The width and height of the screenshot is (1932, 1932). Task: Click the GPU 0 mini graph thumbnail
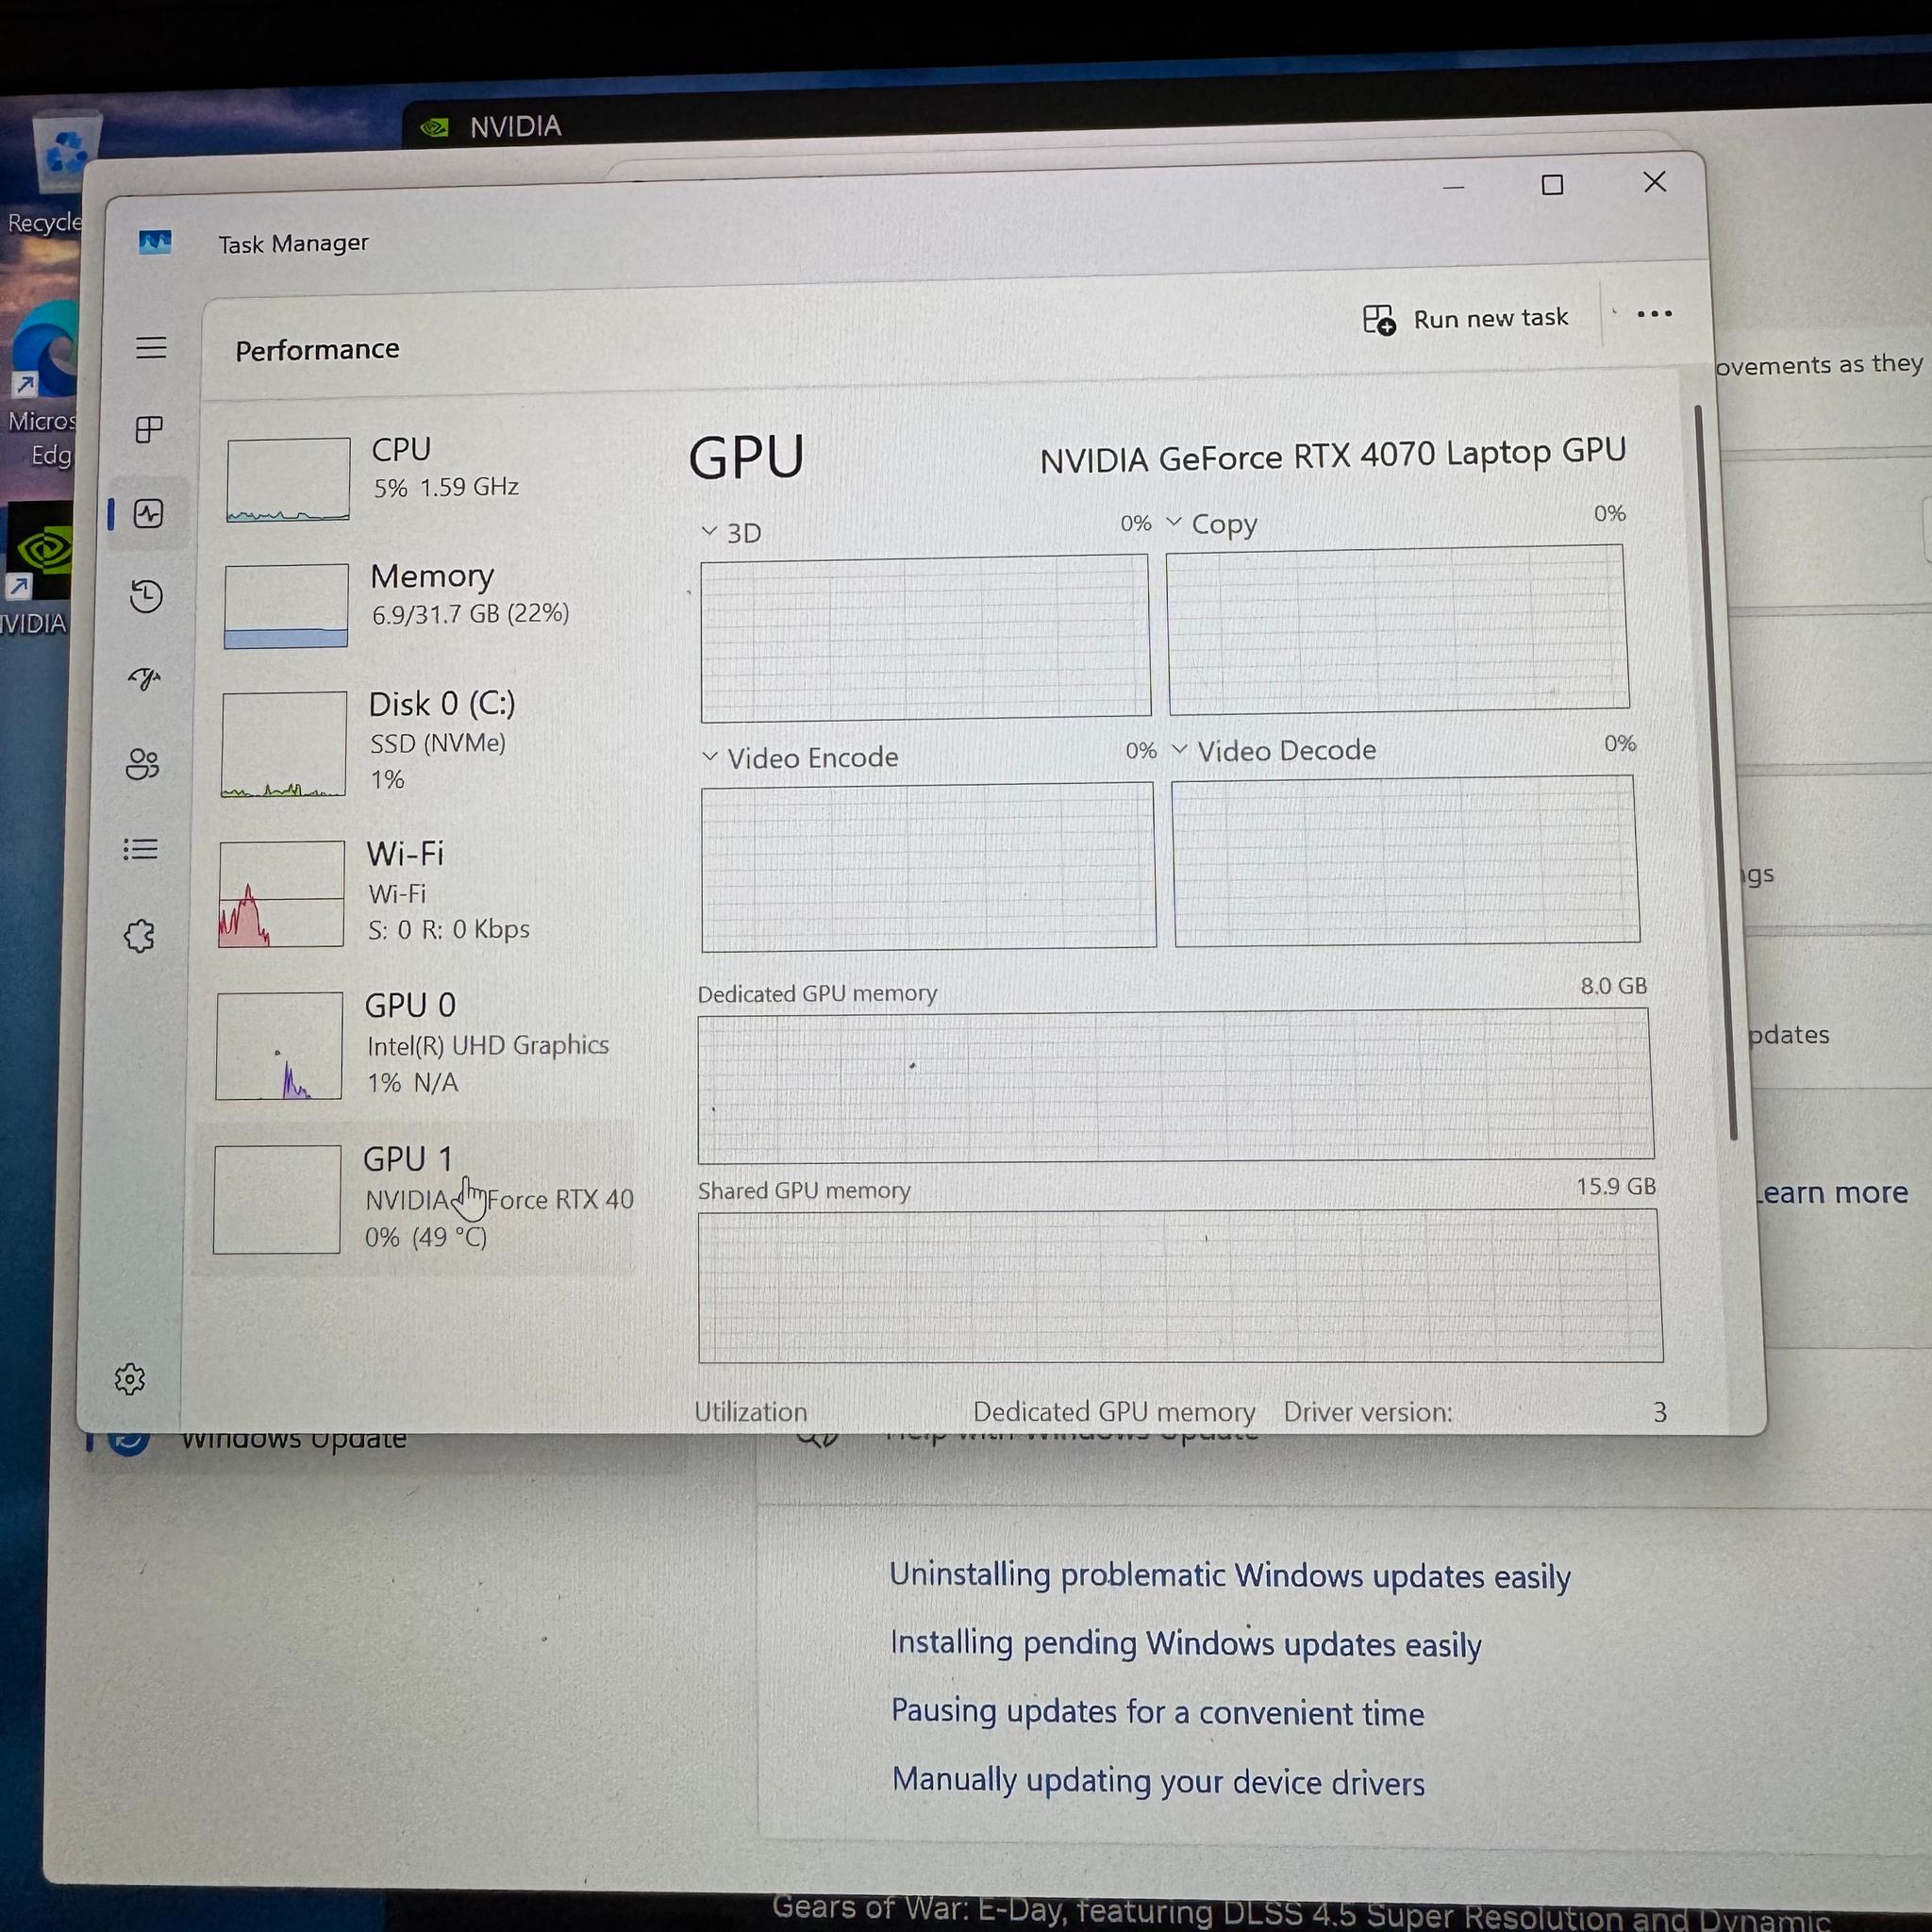pyautogui.click(x=279, y=1046)
